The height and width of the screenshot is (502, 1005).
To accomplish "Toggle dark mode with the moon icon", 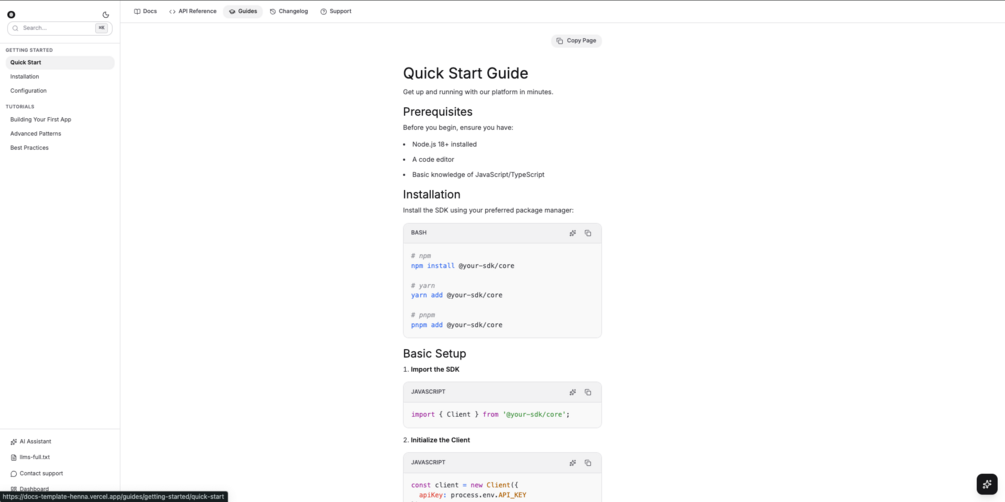I will [106, 15].
